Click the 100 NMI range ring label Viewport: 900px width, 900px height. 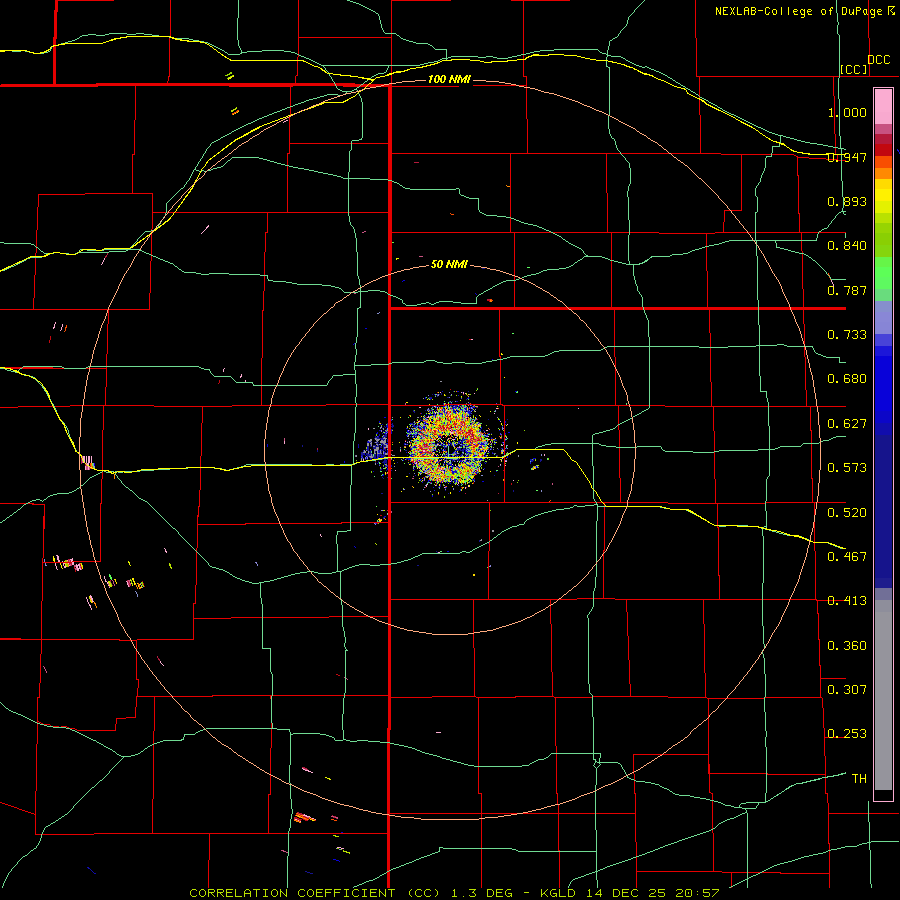pos(449,79)
